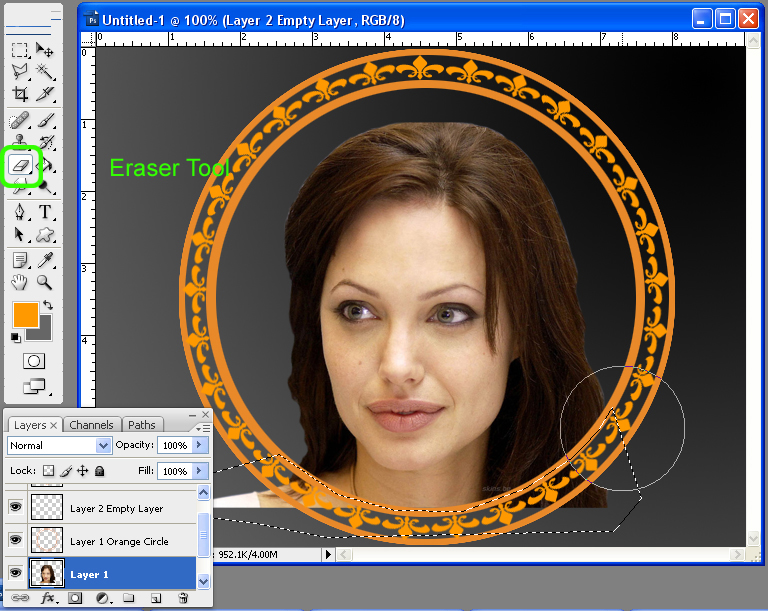
Task: Select the Eyedropper tool
Action: coord(45,260)
